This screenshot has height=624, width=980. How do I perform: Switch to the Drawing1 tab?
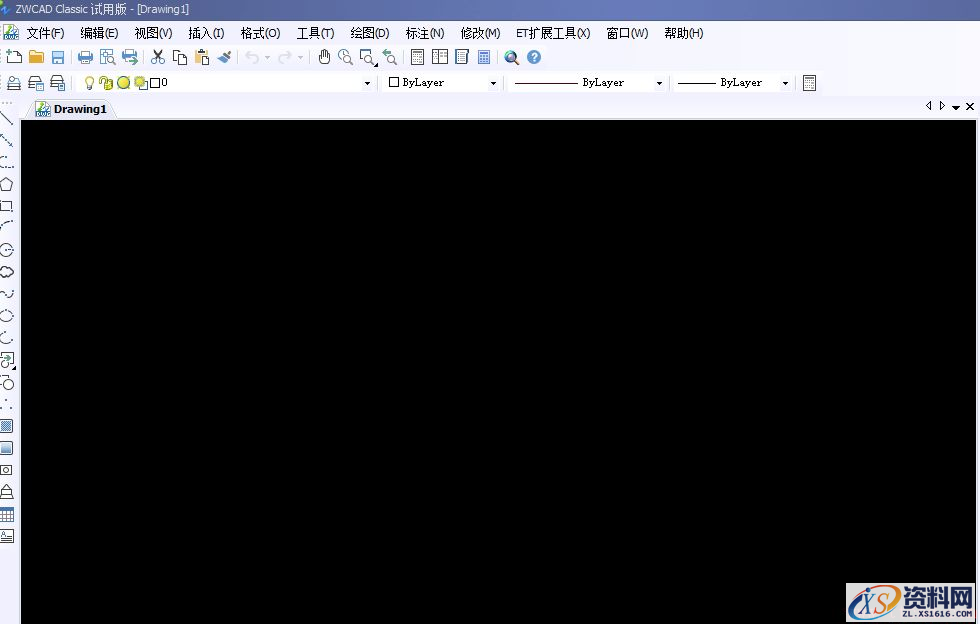[x=73, y=108]
